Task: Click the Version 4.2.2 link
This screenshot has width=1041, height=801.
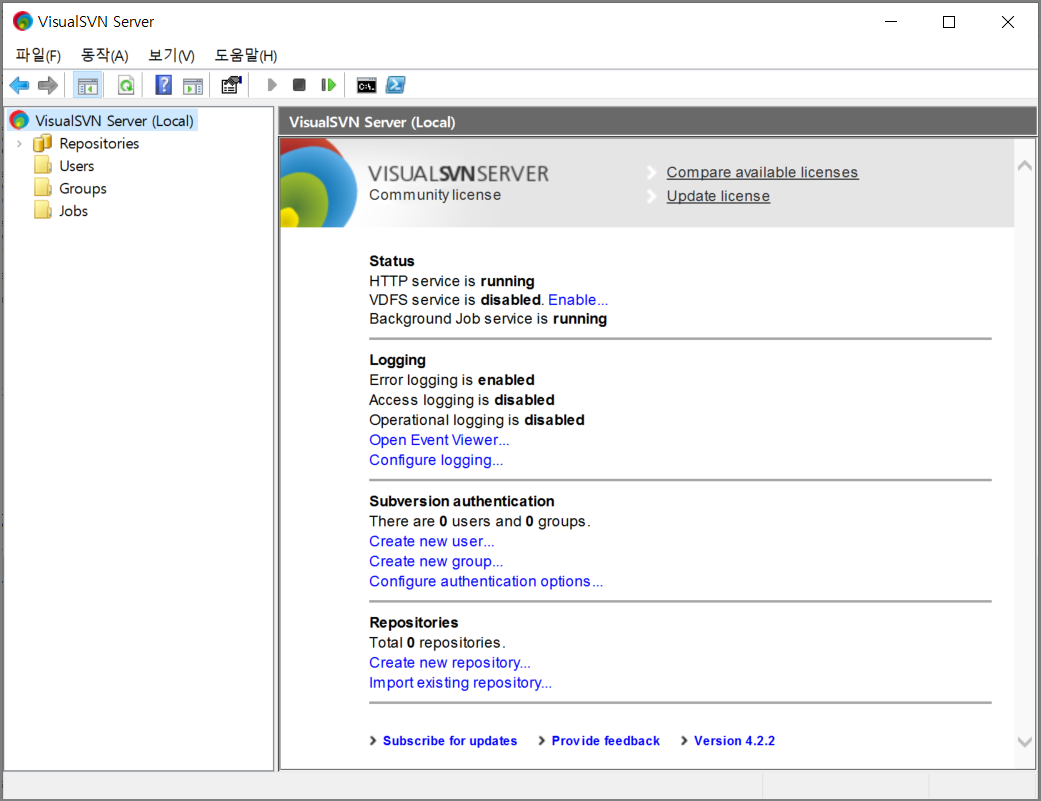Action: coord(734,741)
